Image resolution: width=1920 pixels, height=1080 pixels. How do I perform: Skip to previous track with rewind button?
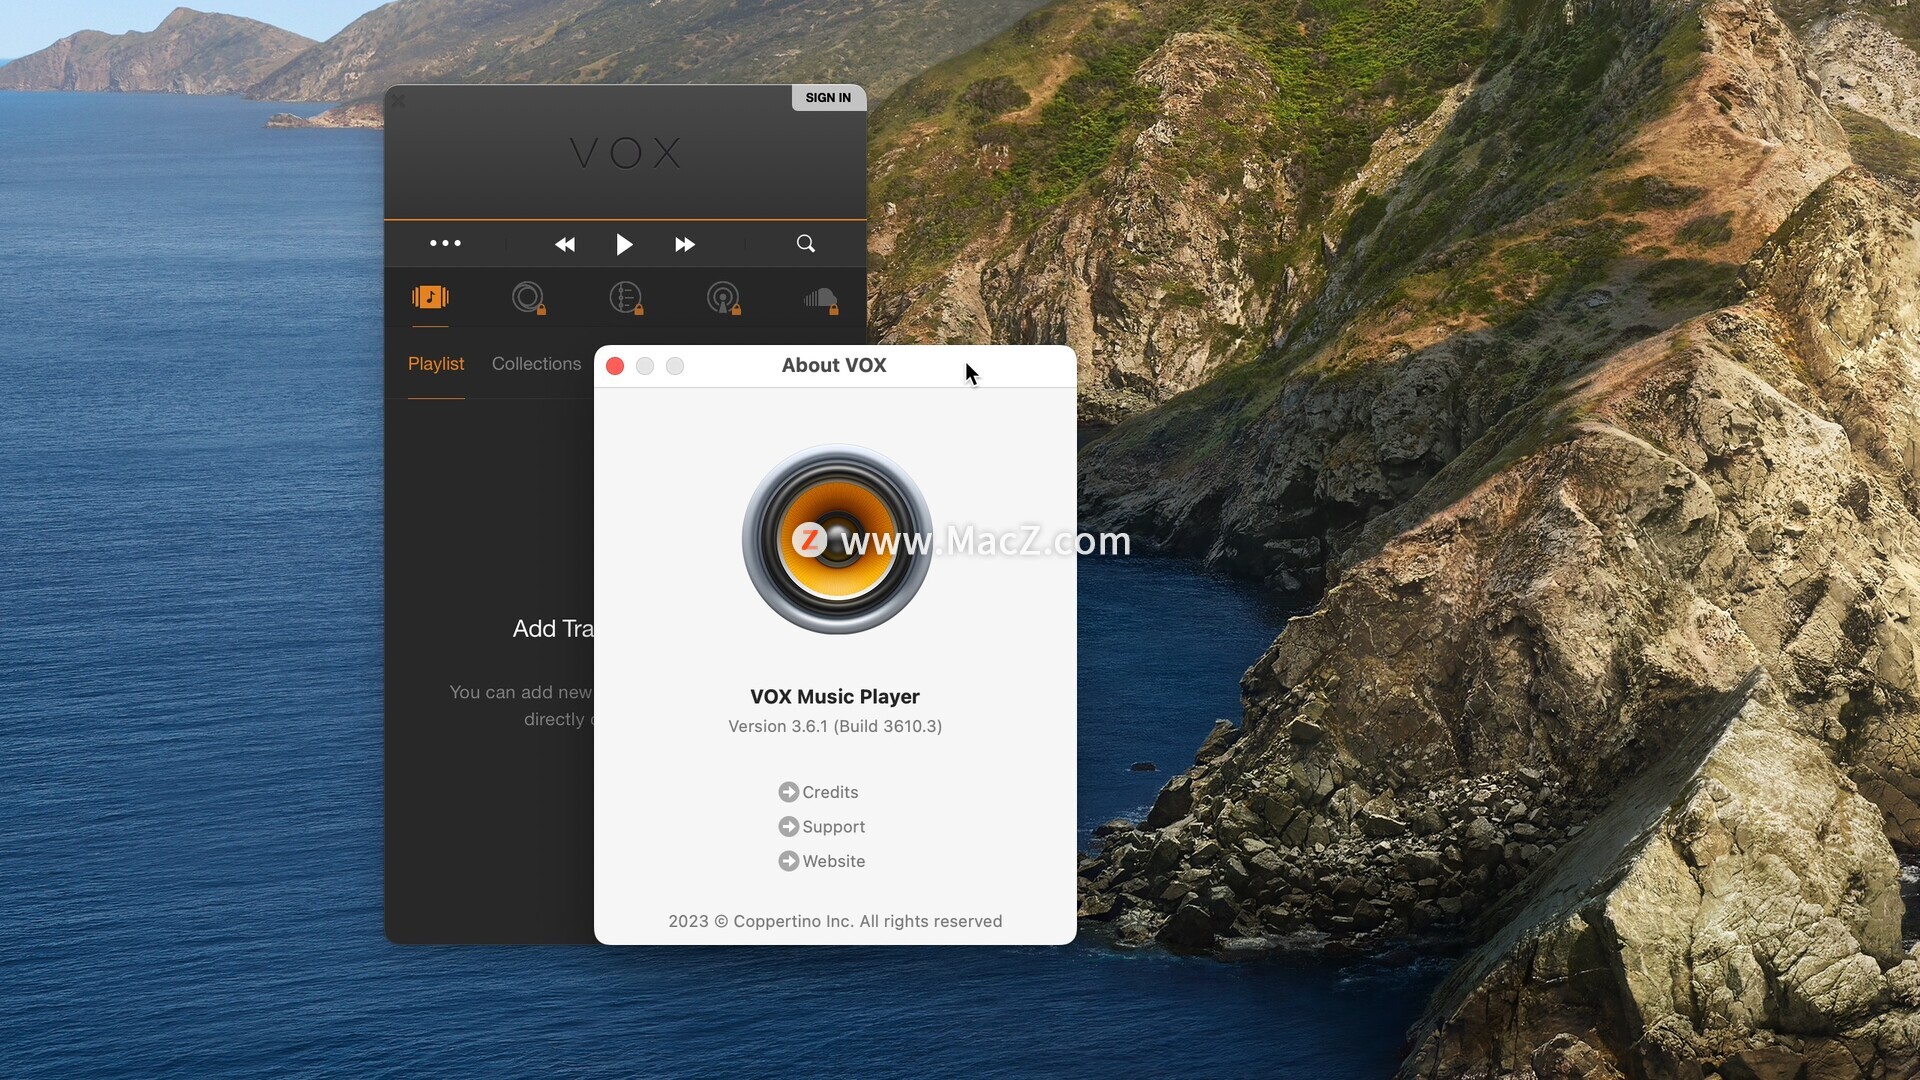(565, 245)
